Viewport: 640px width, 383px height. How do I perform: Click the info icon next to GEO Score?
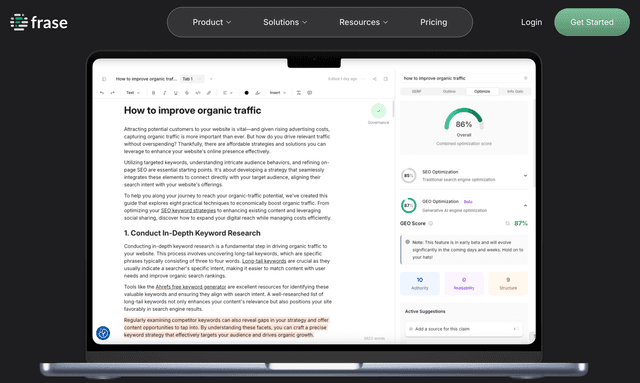point(431,223)
